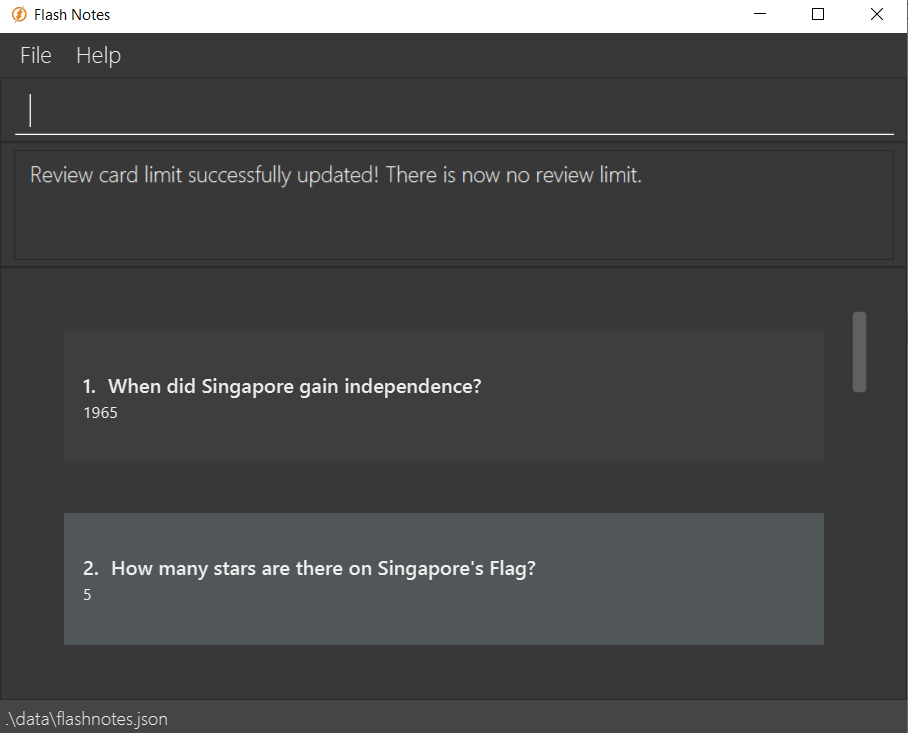Open the File menu
The width and height of the screenshot is (908, 733).
[x=36, y=56]
